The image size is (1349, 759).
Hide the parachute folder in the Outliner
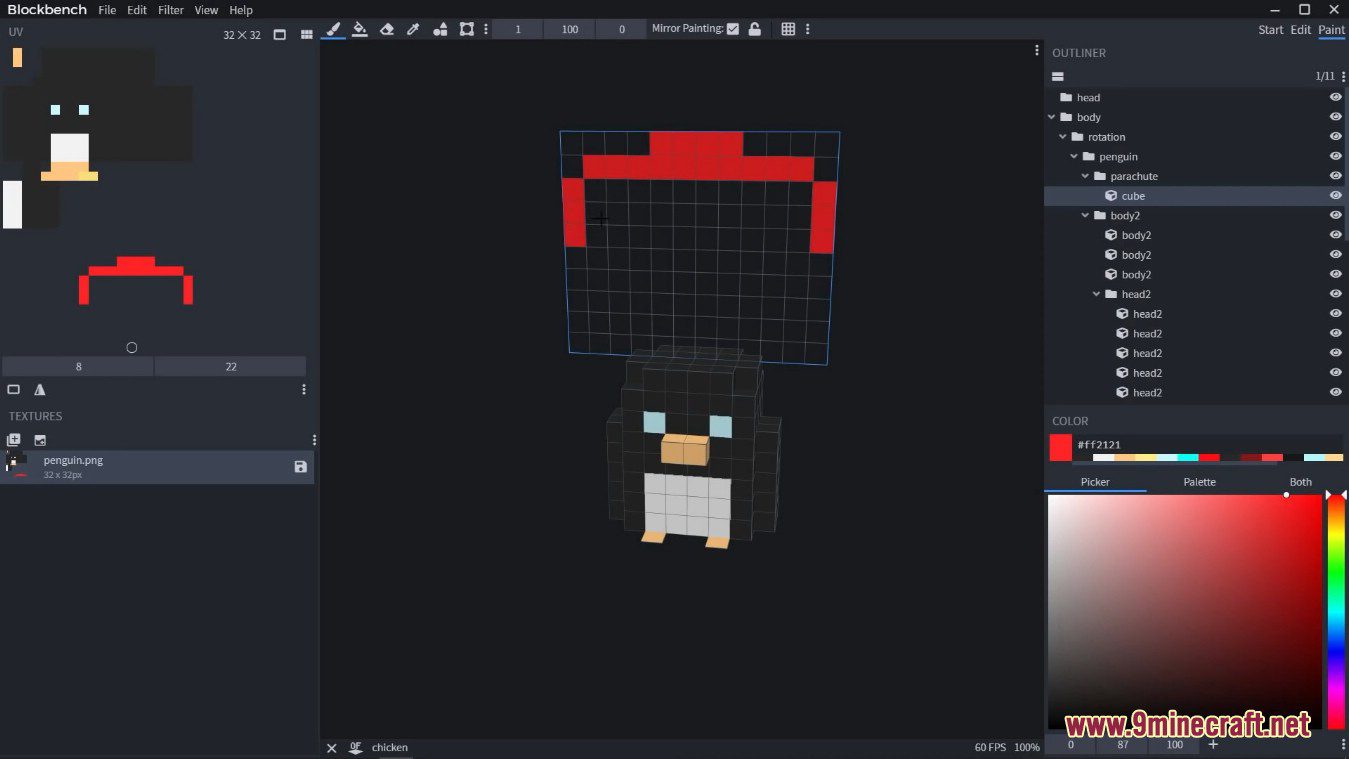(1335, 175)
